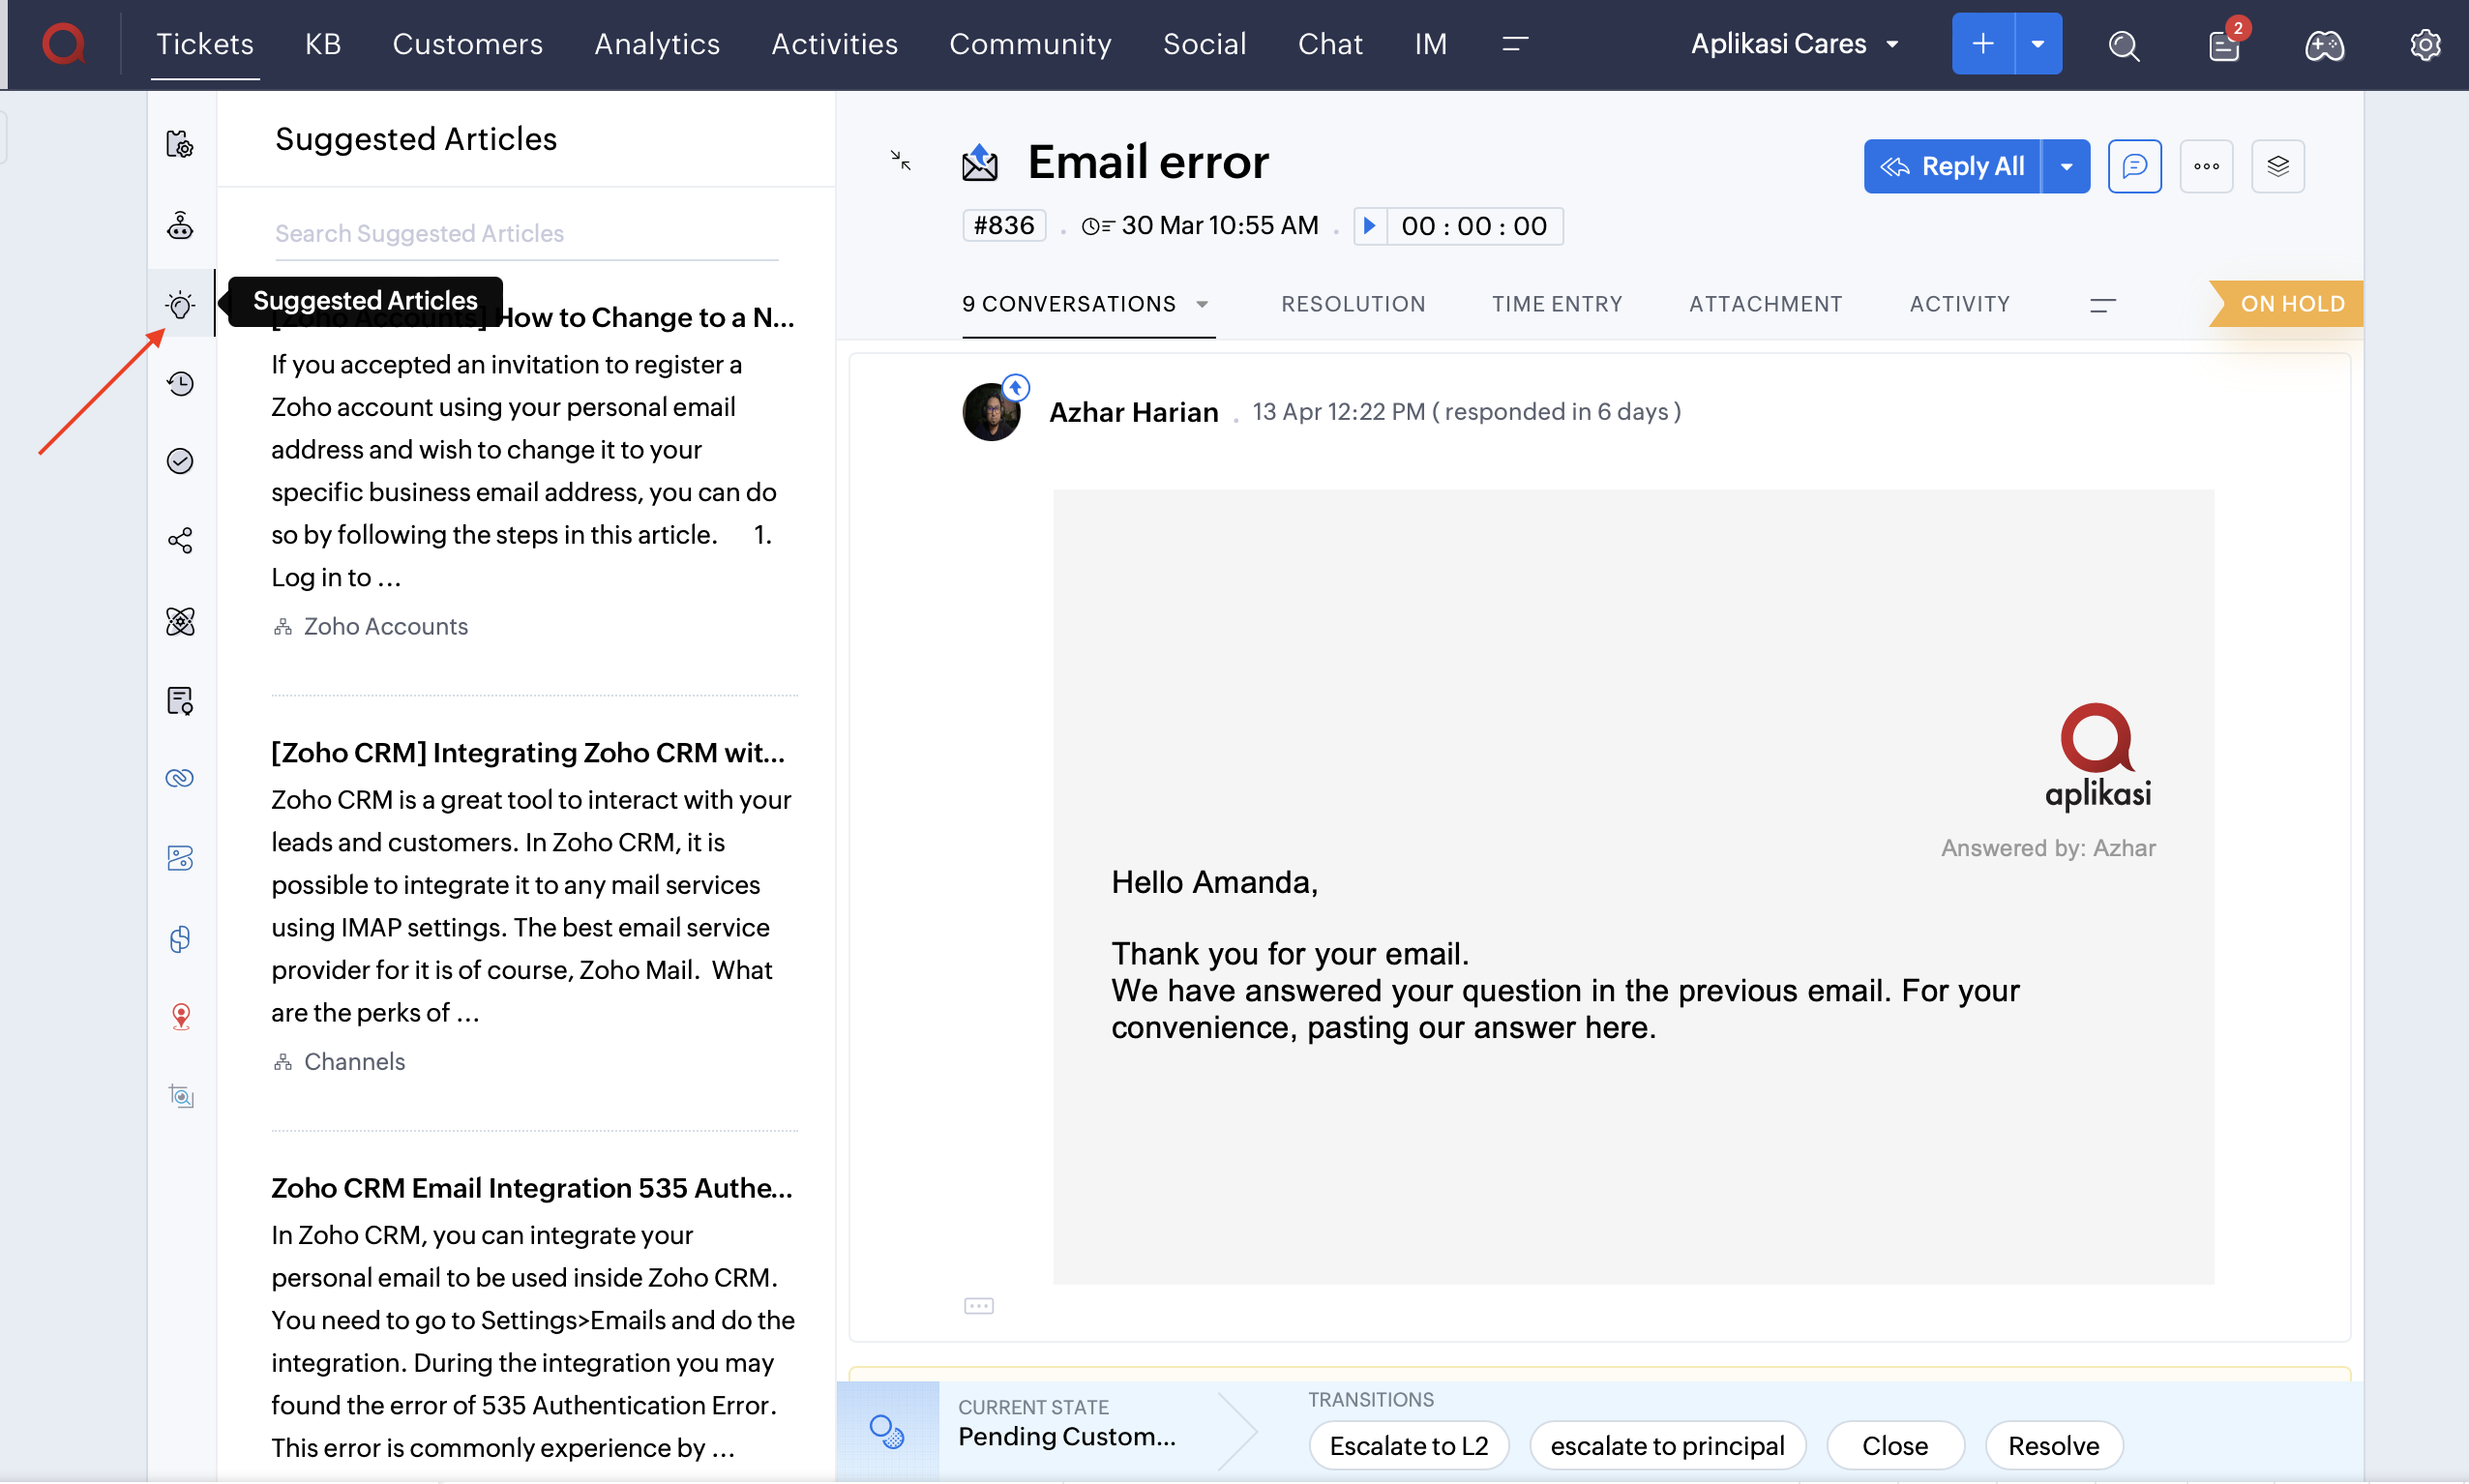Open the Customers module

[467, 44]
